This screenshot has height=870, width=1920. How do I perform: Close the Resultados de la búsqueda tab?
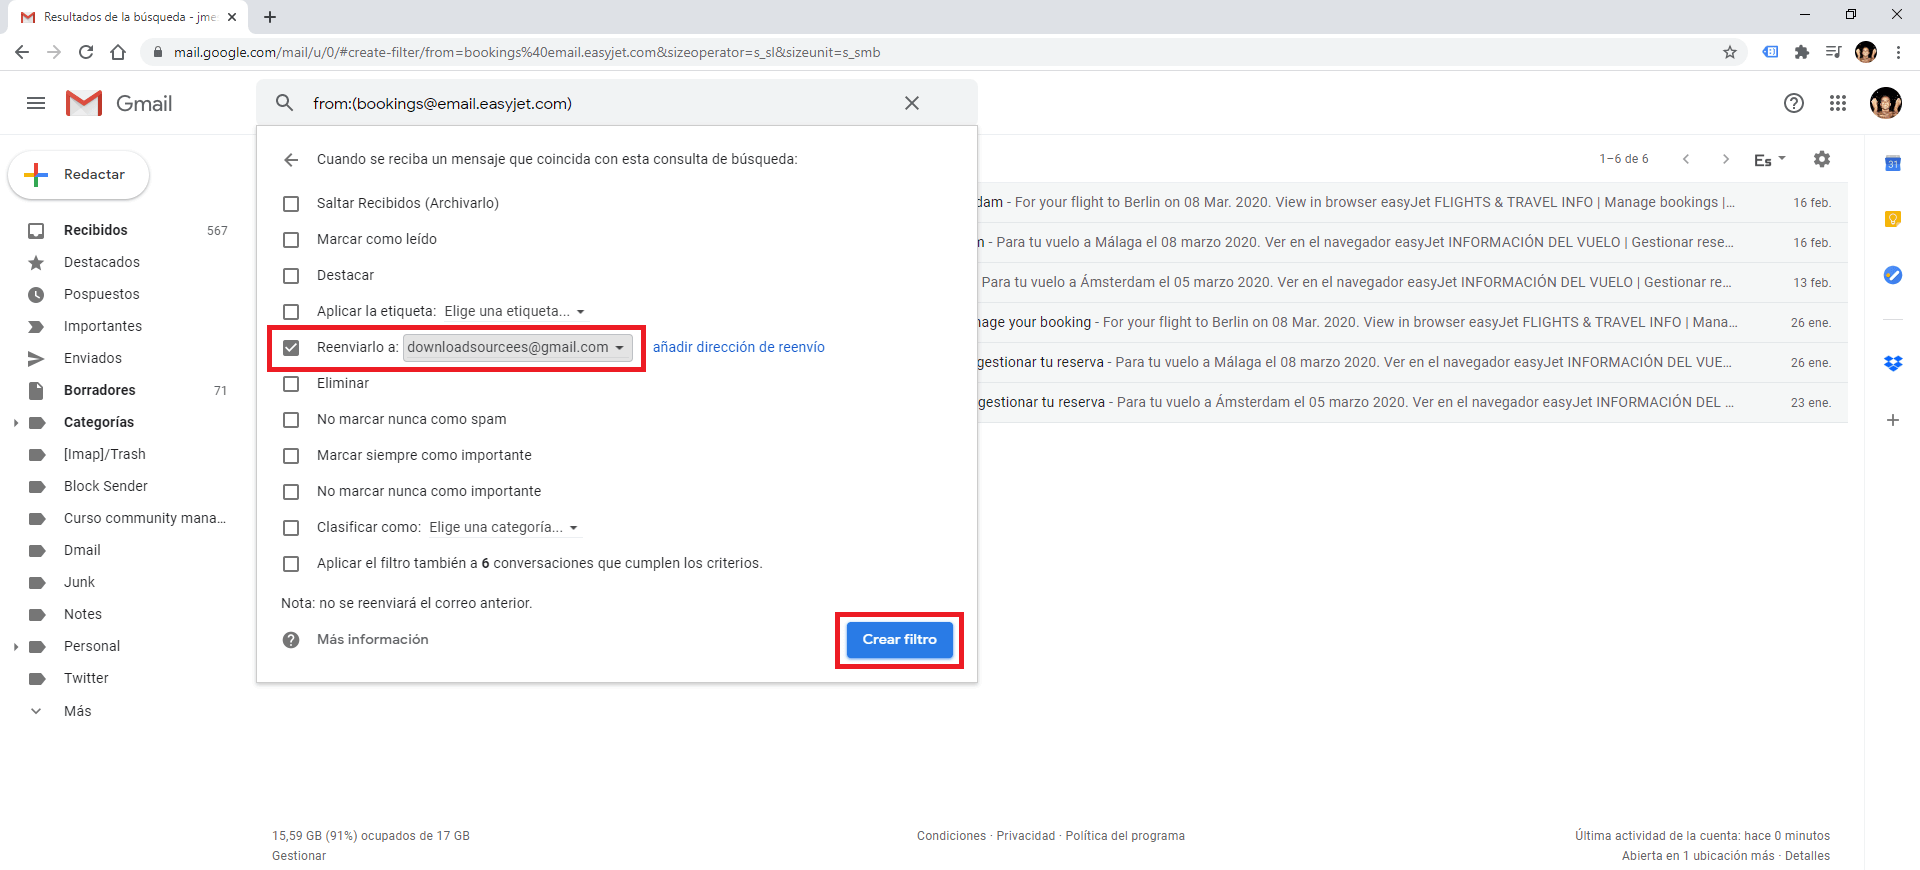(232, 17)
